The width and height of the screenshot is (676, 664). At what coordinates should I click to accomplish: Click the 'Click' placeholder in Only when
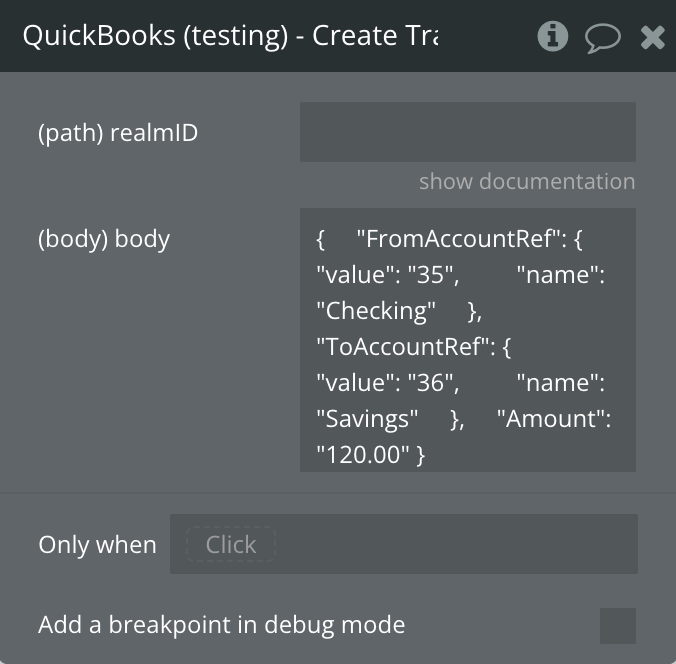pyautogui.click(x=231, y=545)
